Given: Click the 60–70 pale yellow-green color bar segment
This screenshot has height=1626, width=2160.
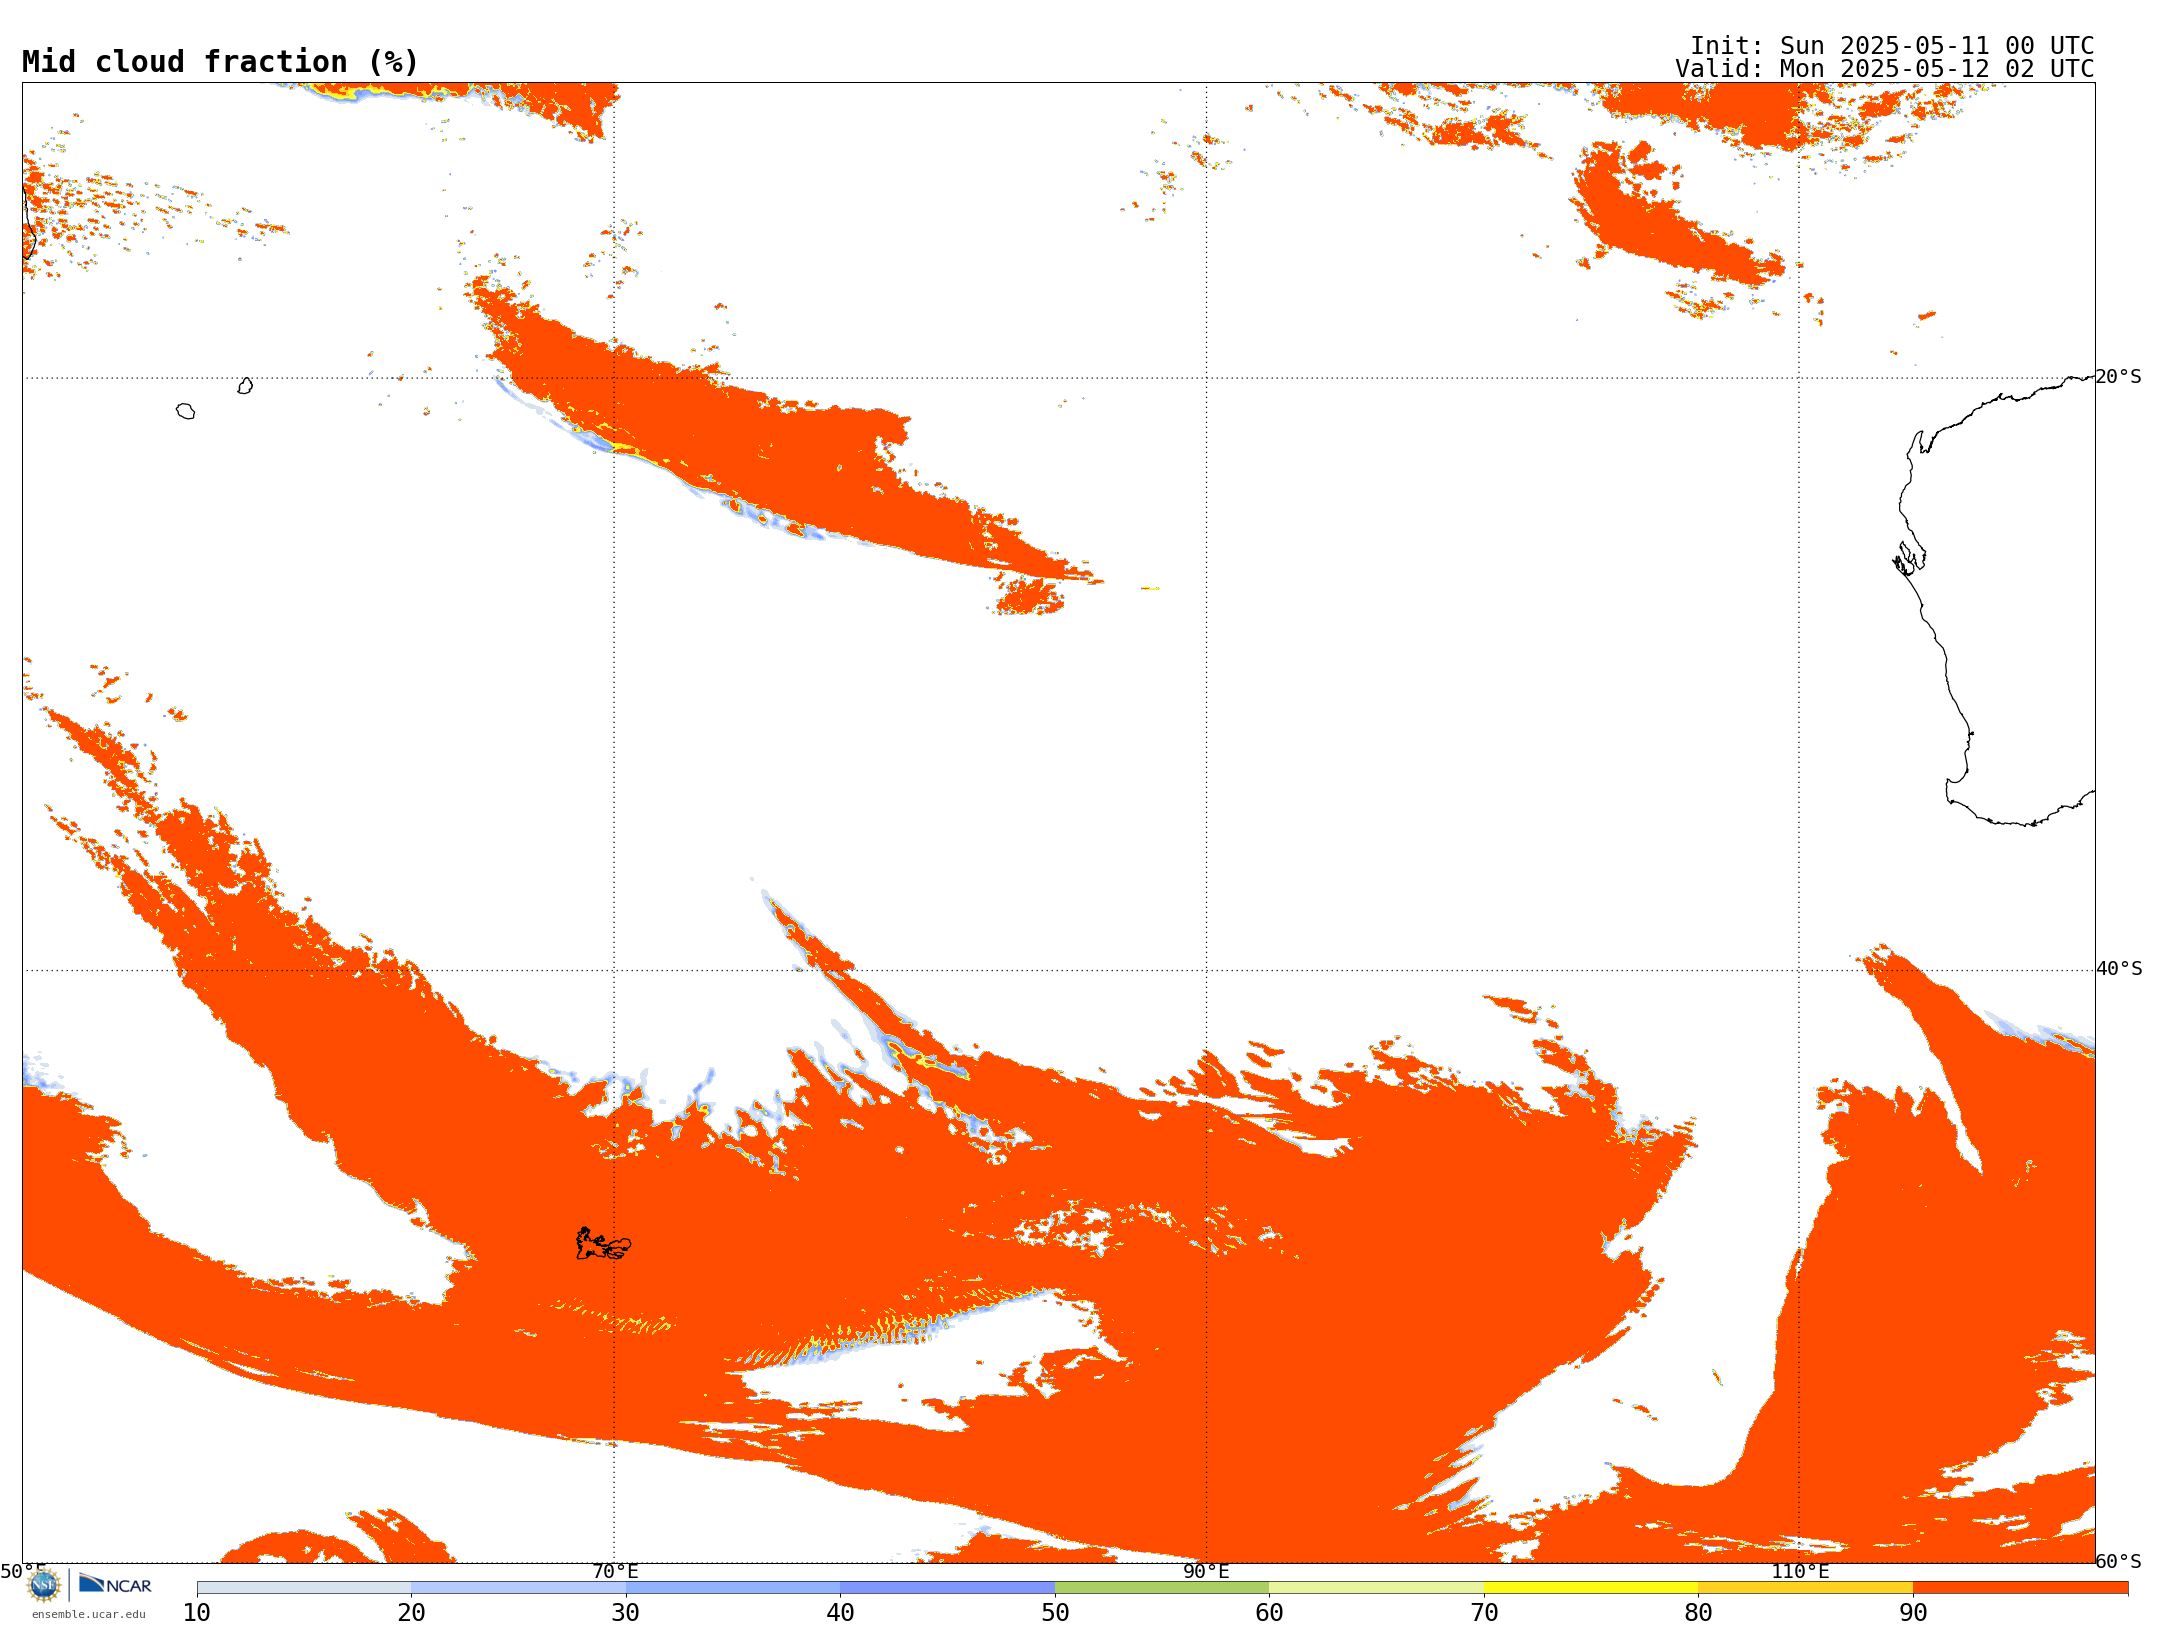Looking at the screenshot, I should tap(1376, 1588).
